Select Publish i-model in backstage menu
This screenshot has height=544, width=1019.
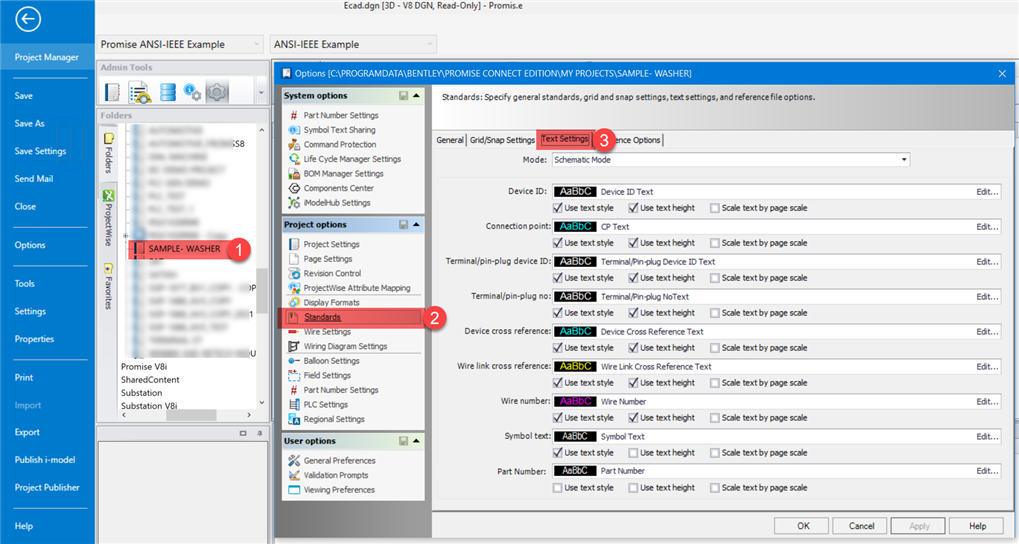coord(45,460)
